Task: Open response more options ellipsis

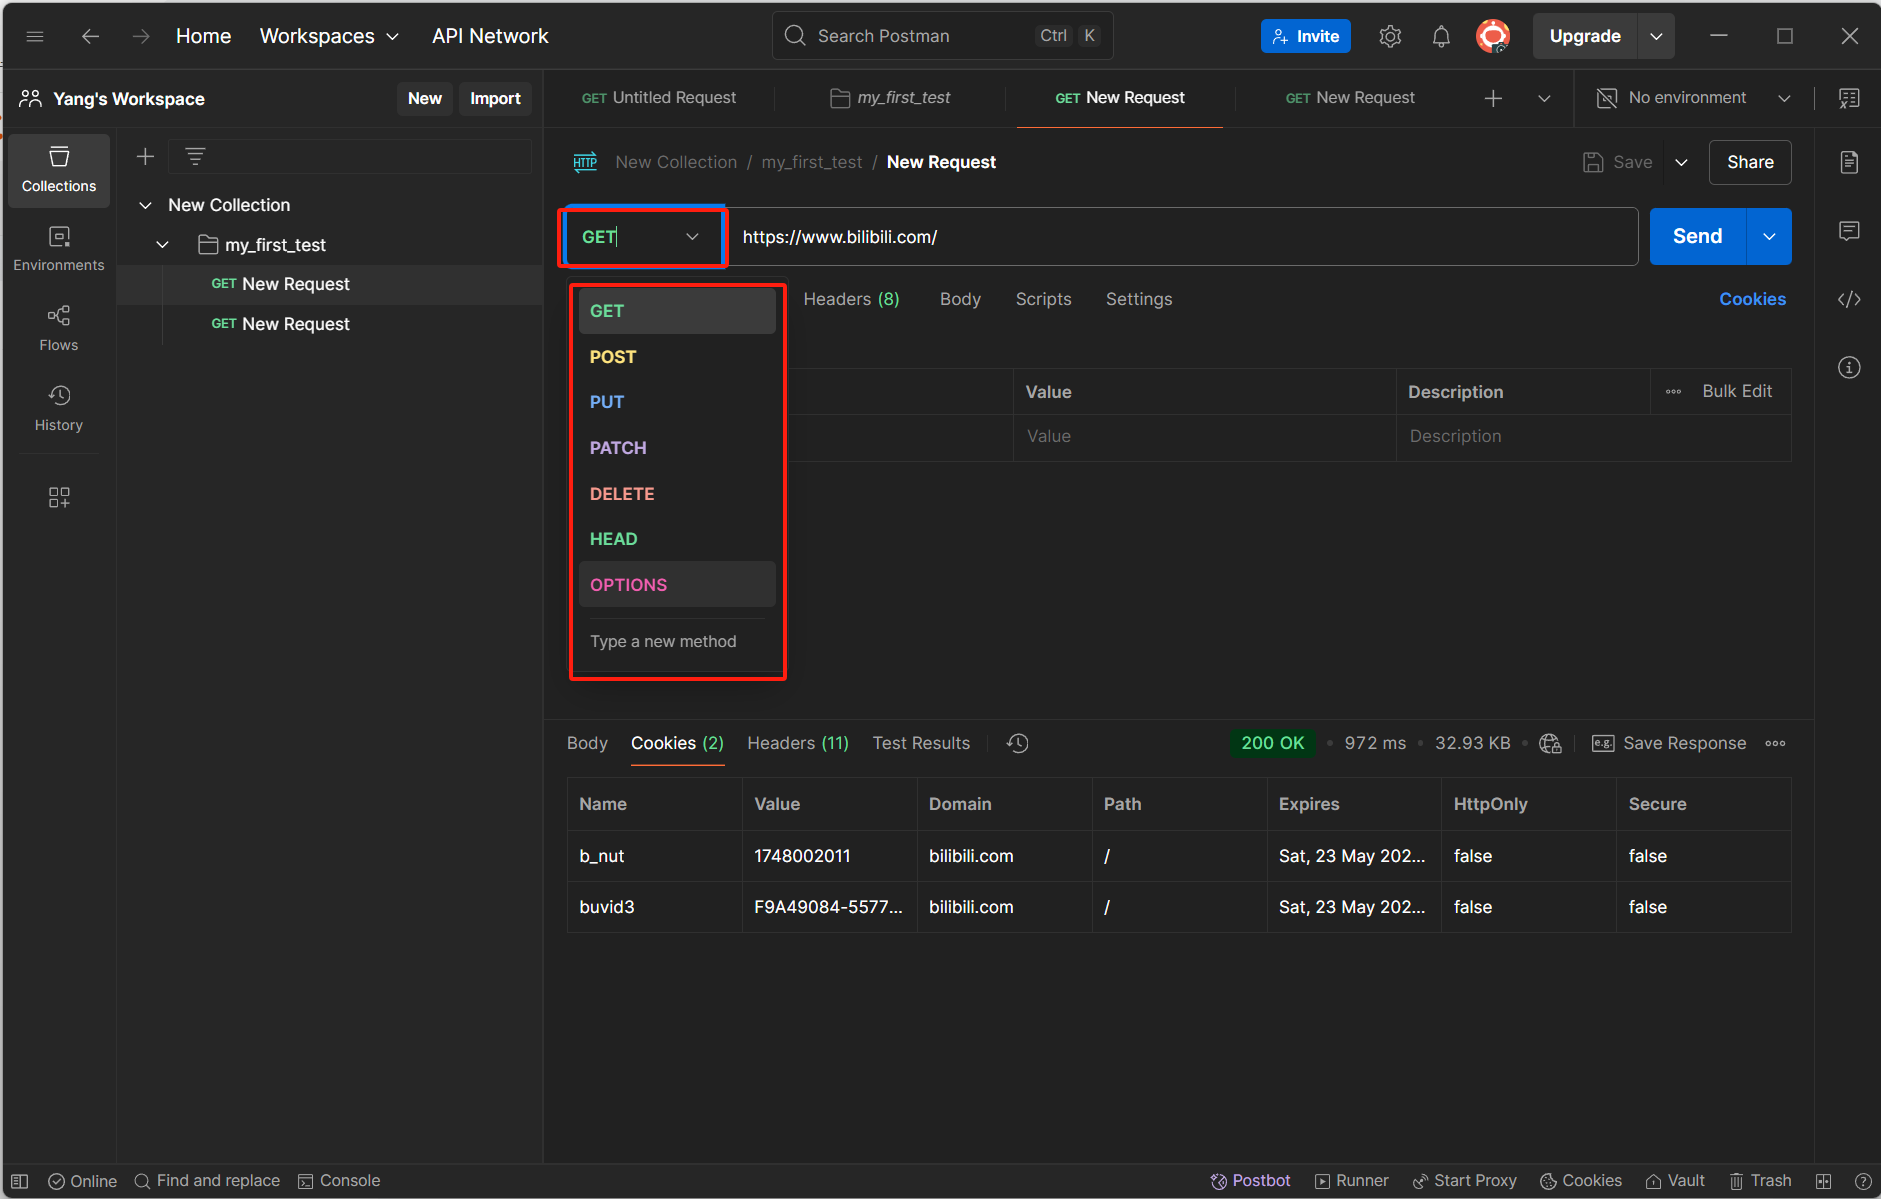Action: click(1775, 743)
